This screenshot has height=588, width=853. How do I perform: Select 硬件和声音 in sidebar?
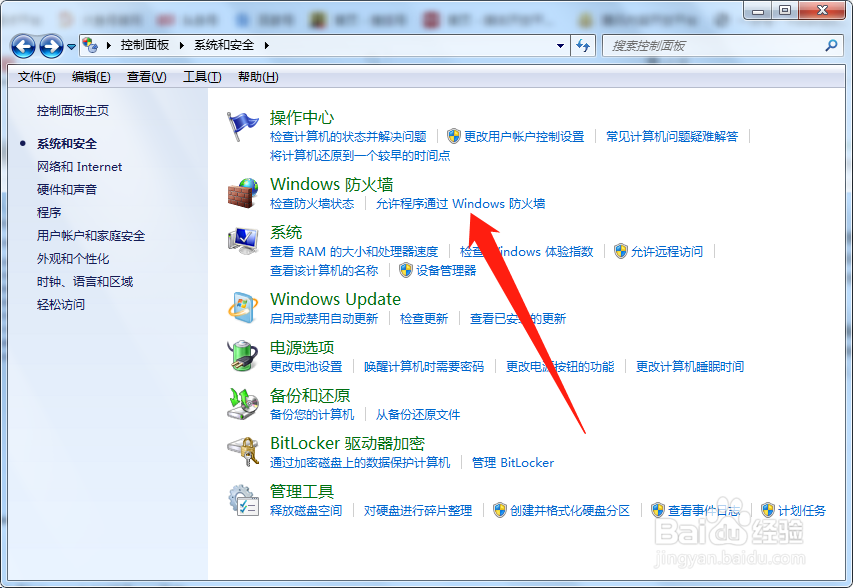coord(66,189)
